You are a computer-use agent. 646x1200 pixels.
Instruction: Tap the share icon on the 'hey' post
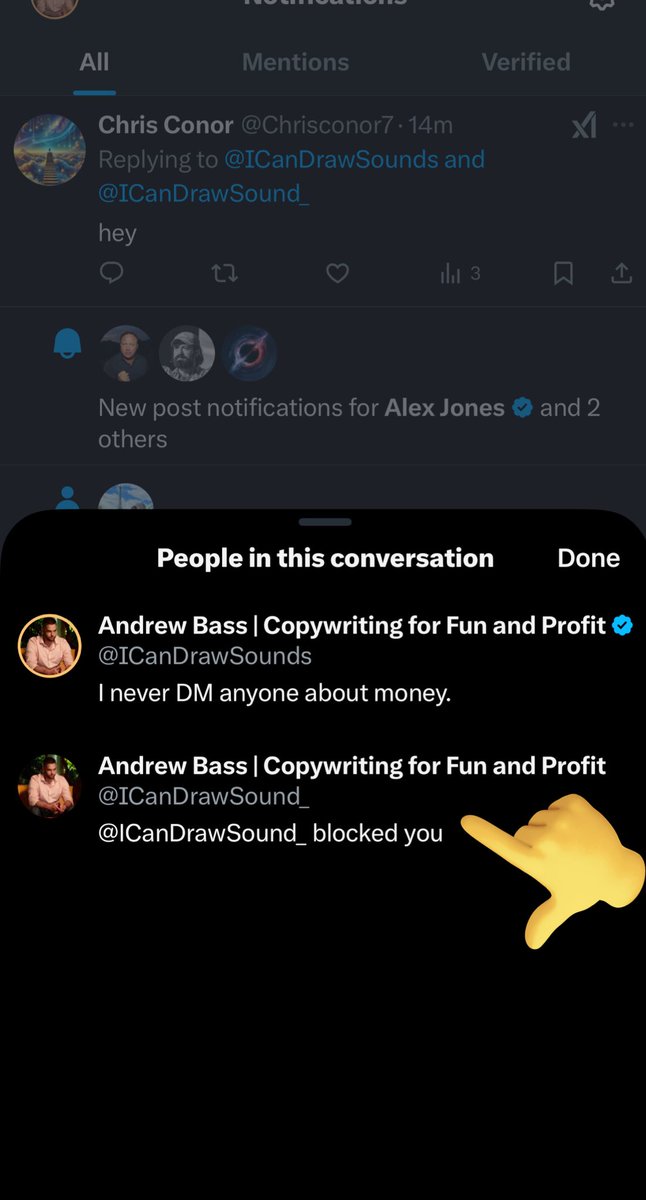(621, 272)
